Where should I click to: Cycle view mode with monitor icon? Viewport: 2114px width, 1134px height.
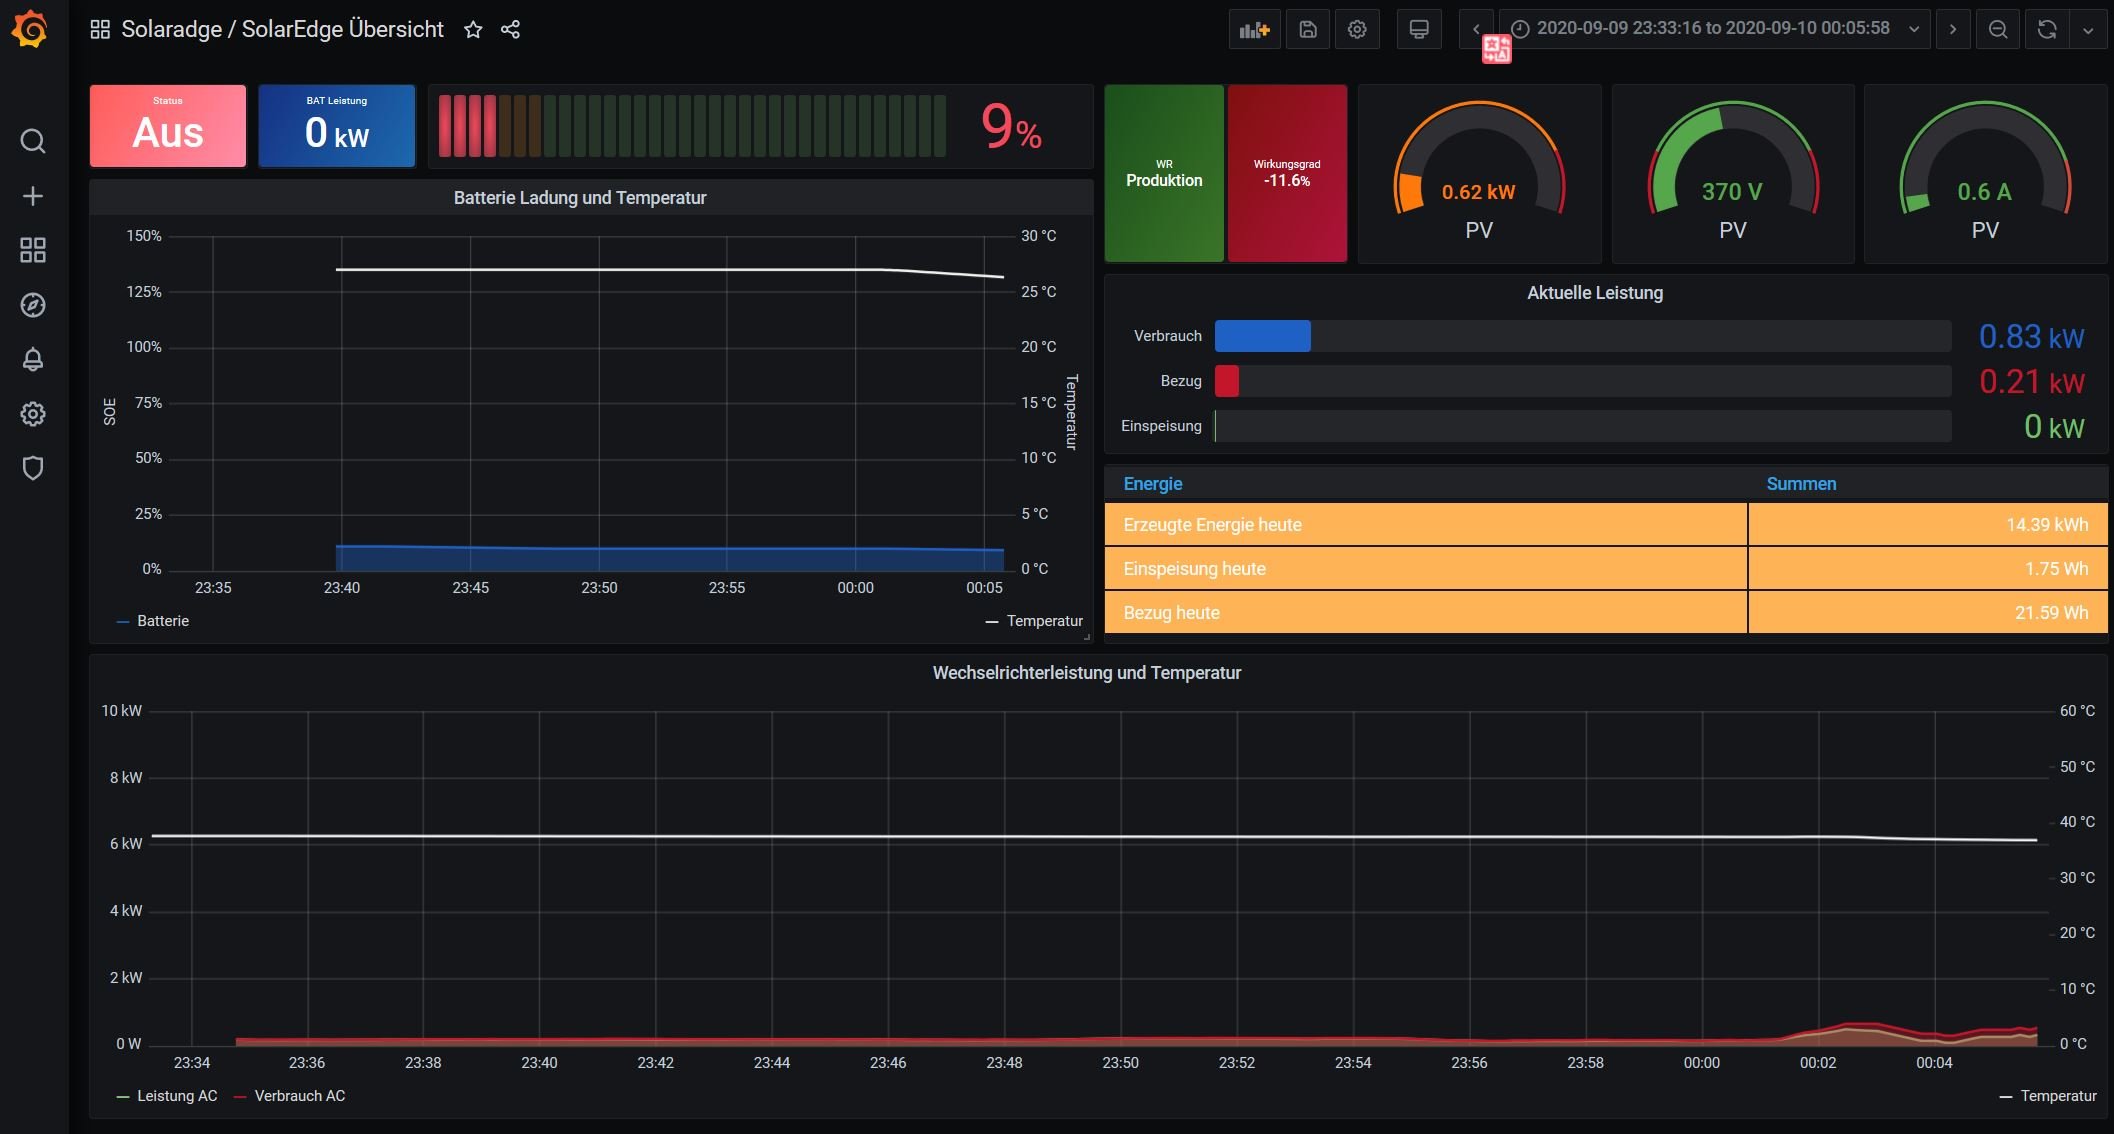click(x=1418, y=30)
